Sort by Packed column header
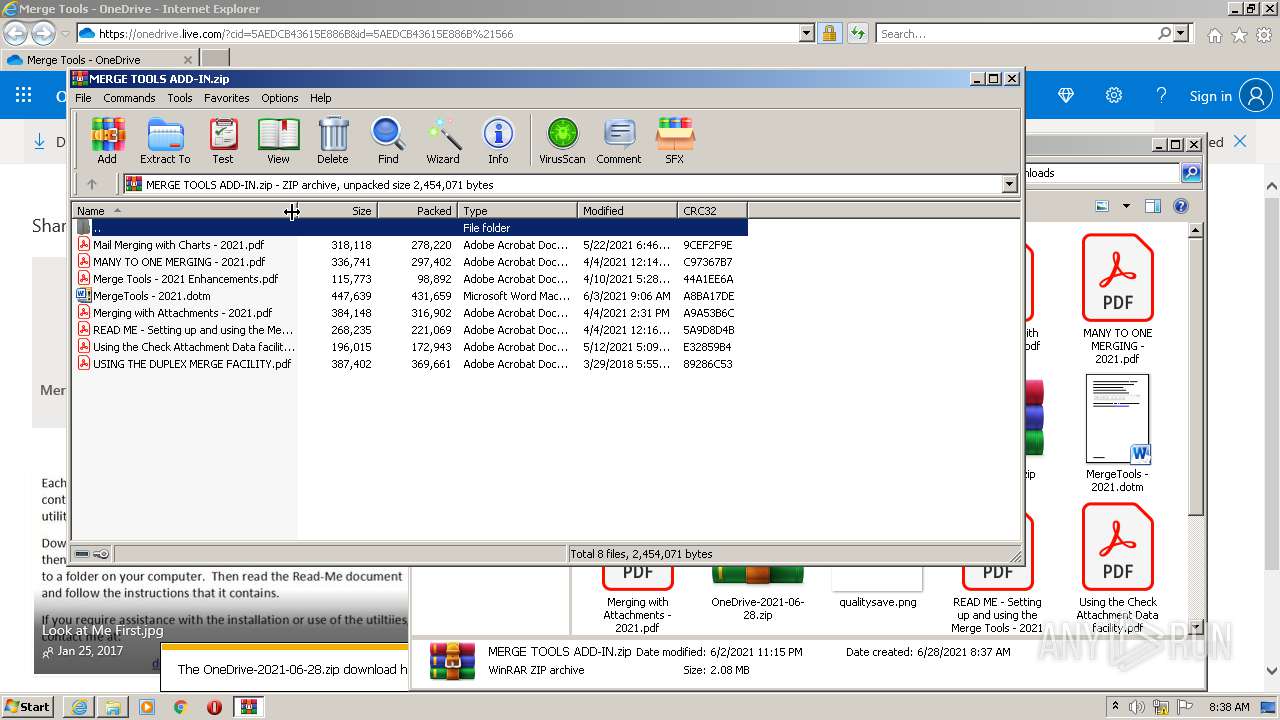This screenshot has height=720, width=1280. click(x=417, y=211)
